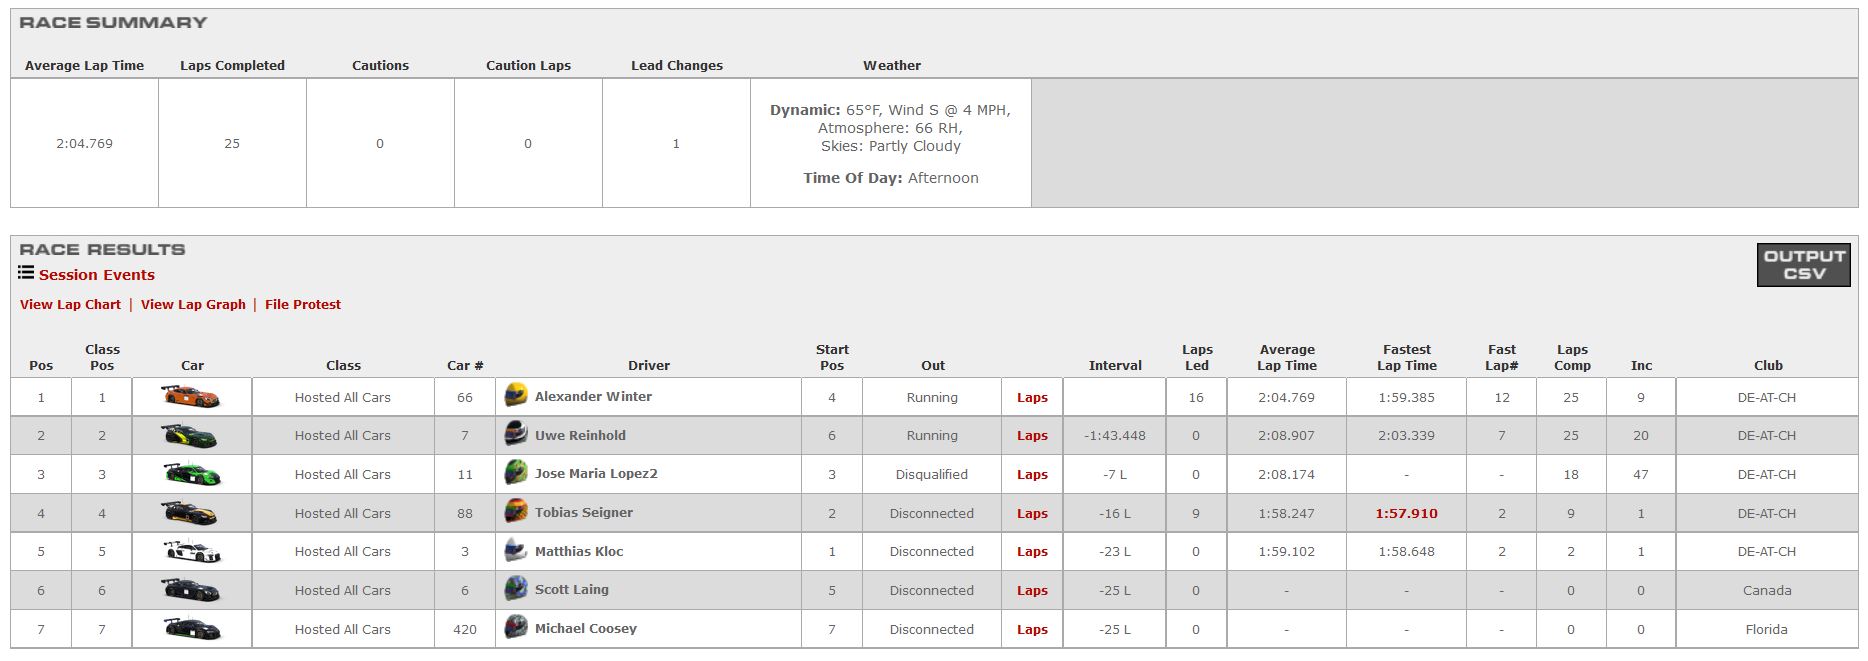1868x661 pixels.
Task: Open Laps link for Jose Maria Lopez2
Action: point(1032,475)
